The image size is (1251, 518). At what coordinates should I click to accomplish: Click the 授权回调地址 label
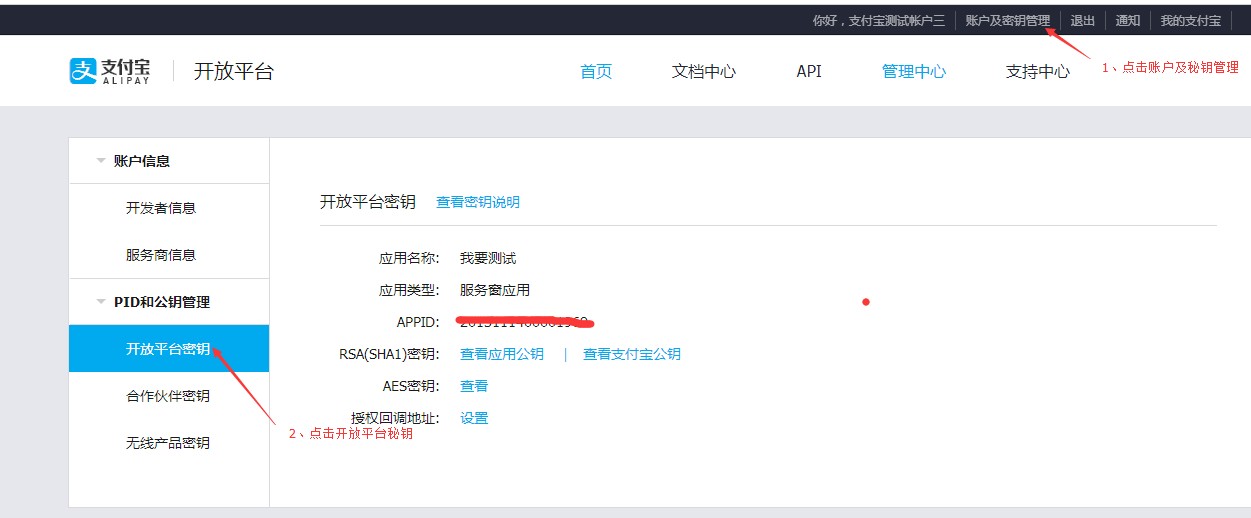[x=395, y=418]
